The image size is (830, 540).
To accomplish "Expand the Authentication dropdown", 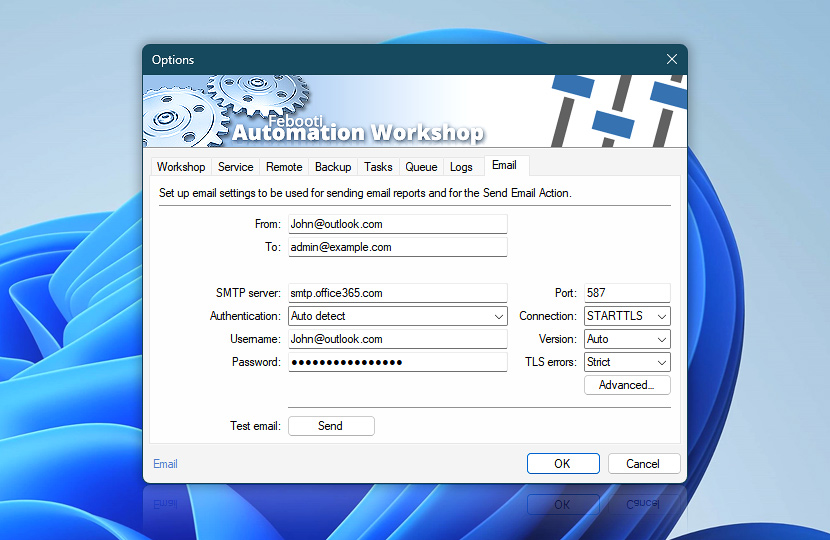I will 398,316.
